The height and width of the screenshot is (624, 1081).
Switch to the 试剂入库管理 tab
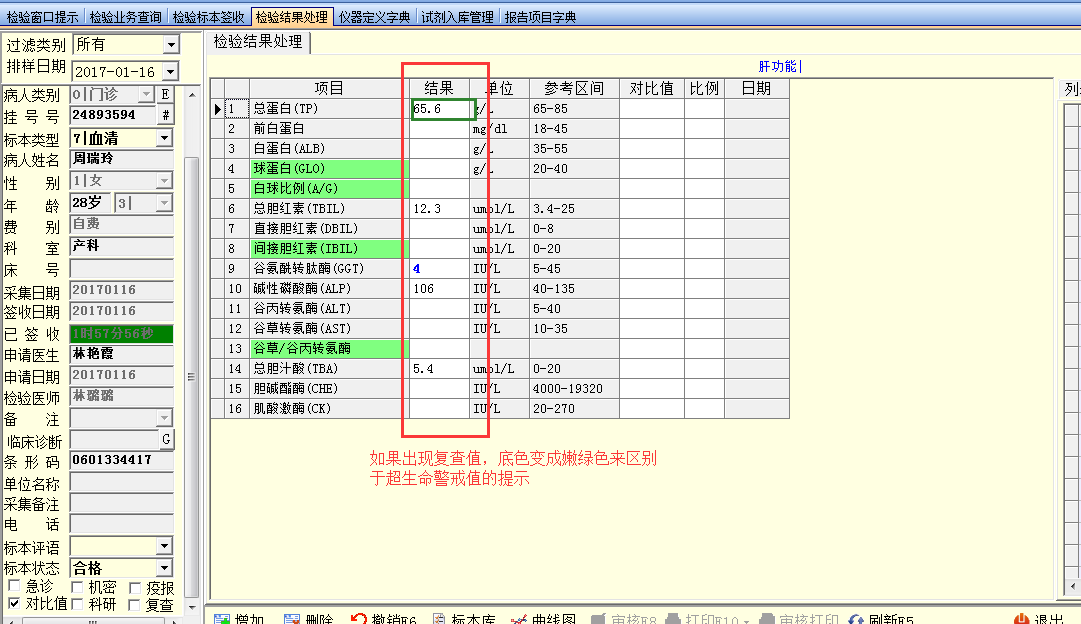tap(457, 17)
